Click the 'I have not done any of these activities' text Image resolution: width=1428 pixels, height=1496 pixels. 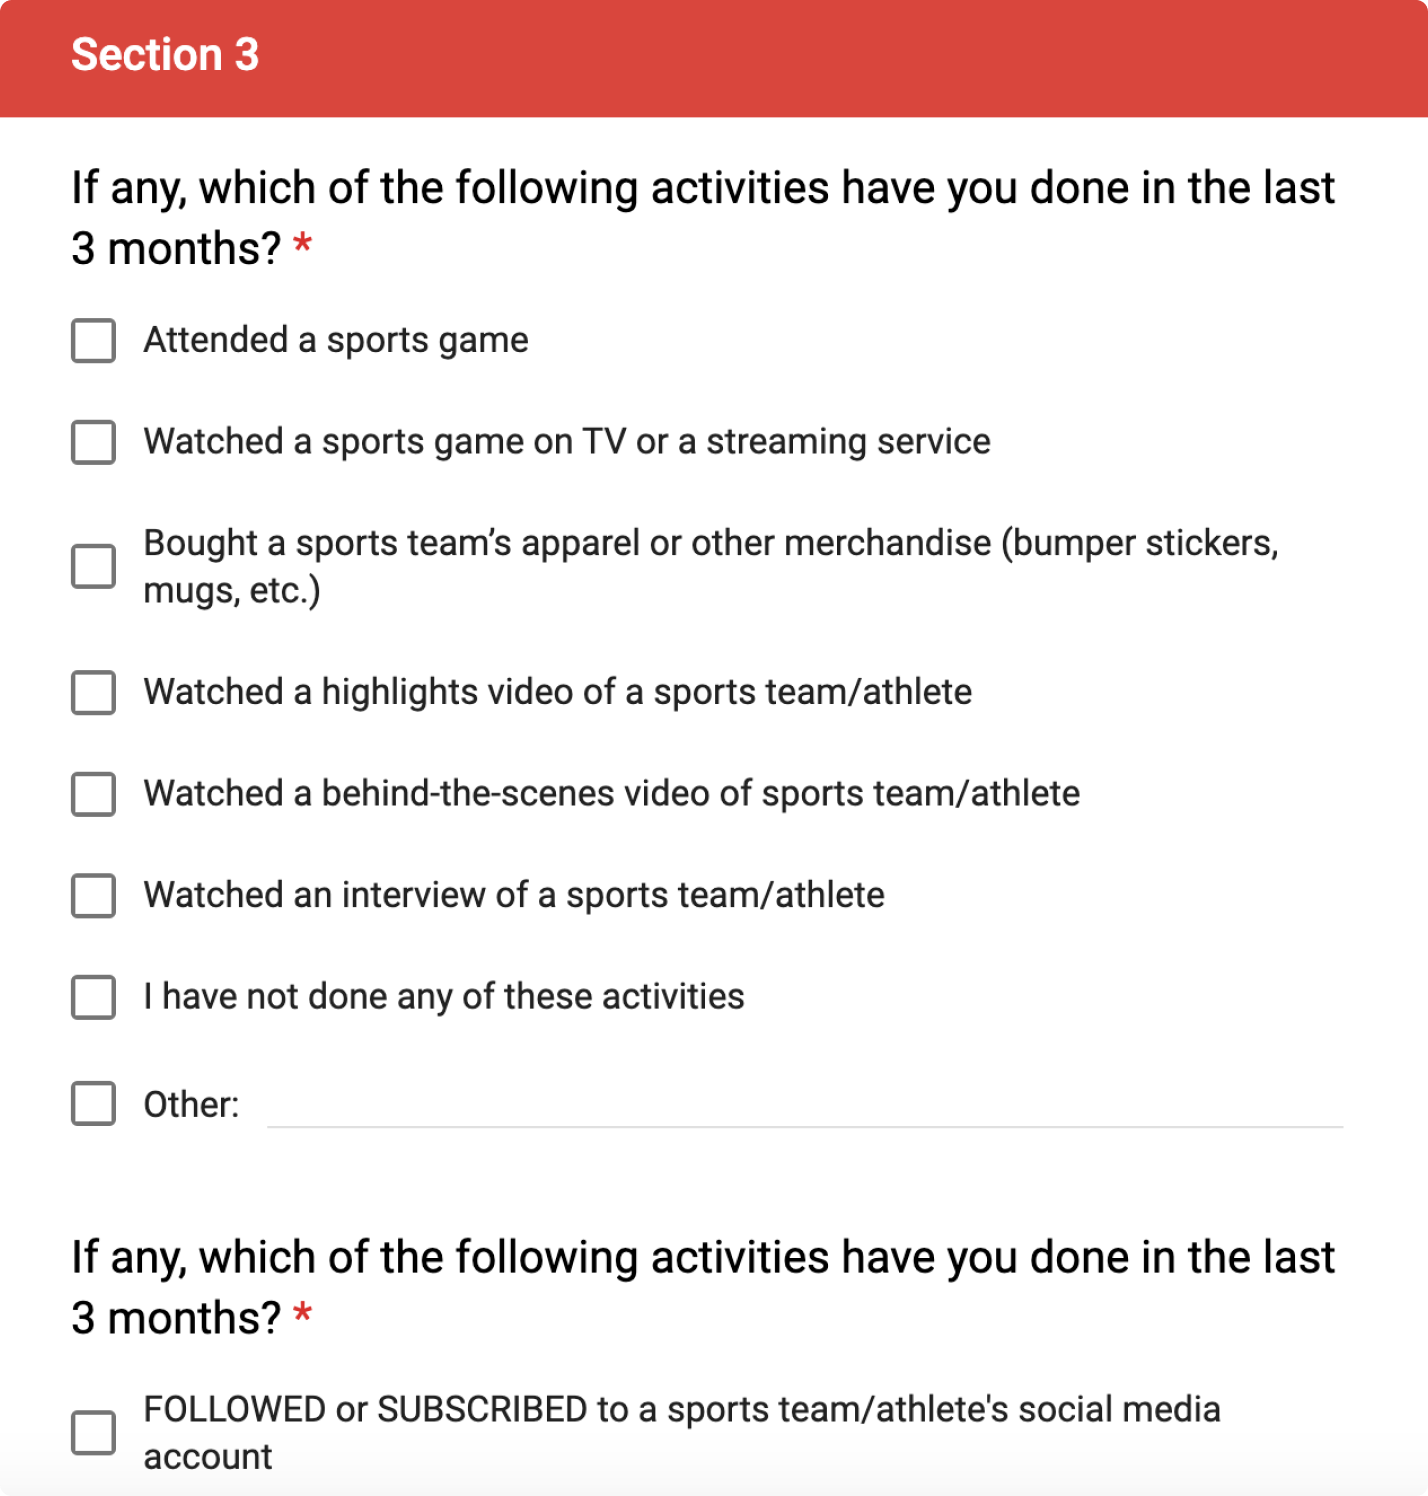pyautogui.click(x=444, y=996)
